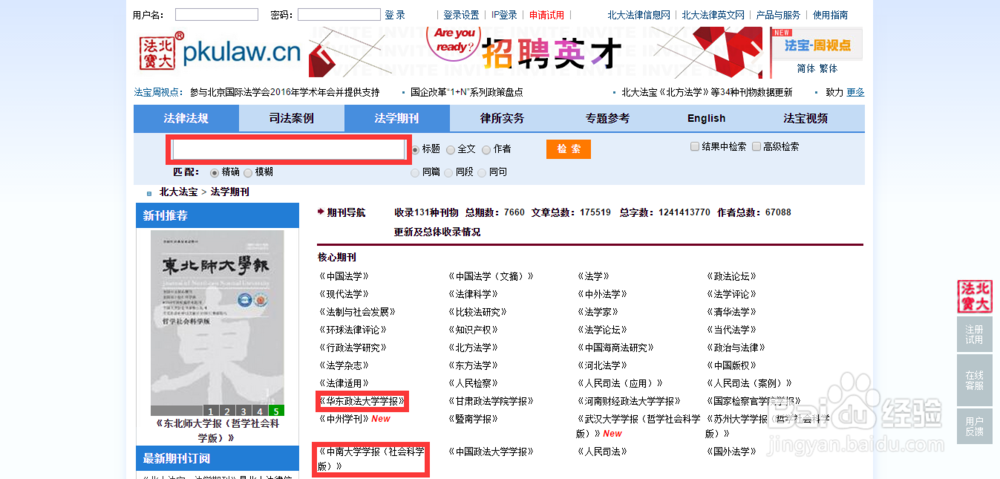This screenshot has width=1000, height=479.
Task: Click into the main search keyword box
Action: [288, 149]
